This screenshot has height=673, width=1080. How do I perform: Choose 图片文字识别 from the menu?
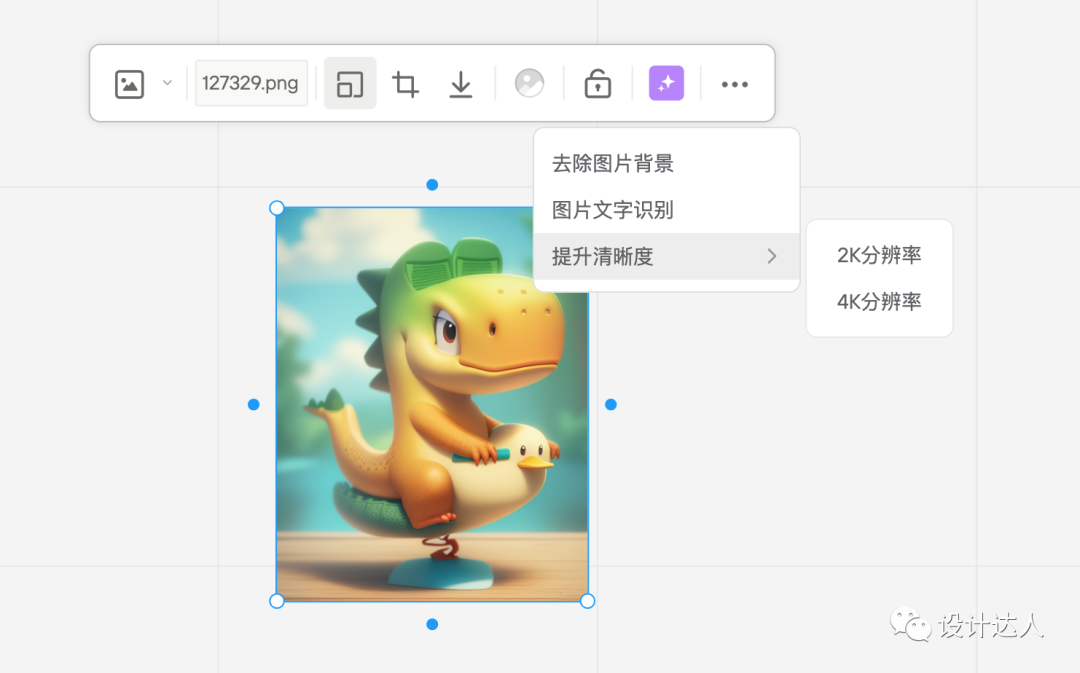(x=613, y=210)
